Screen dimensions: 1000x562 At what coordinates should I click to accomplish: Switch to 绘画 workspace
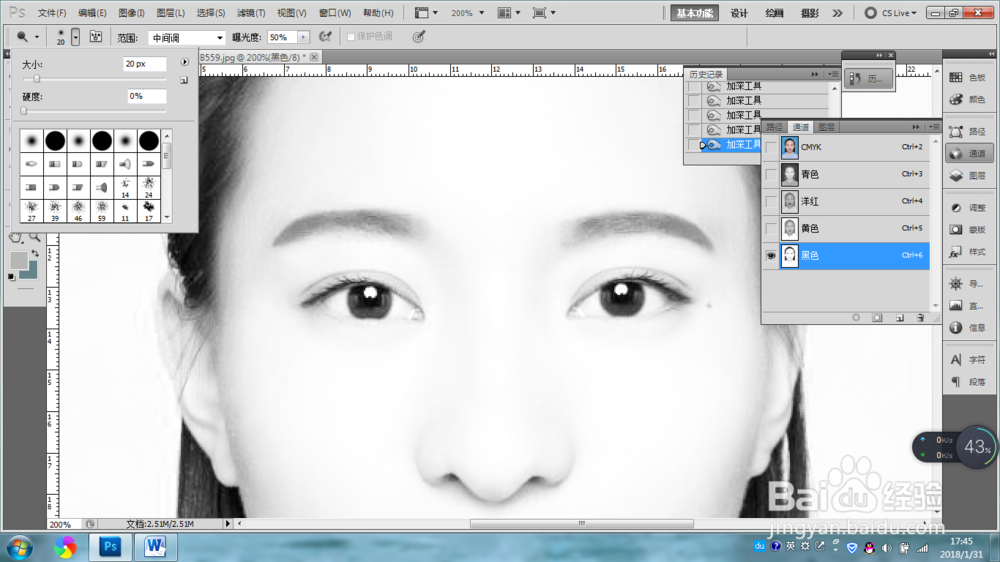(x=774, y=13)
